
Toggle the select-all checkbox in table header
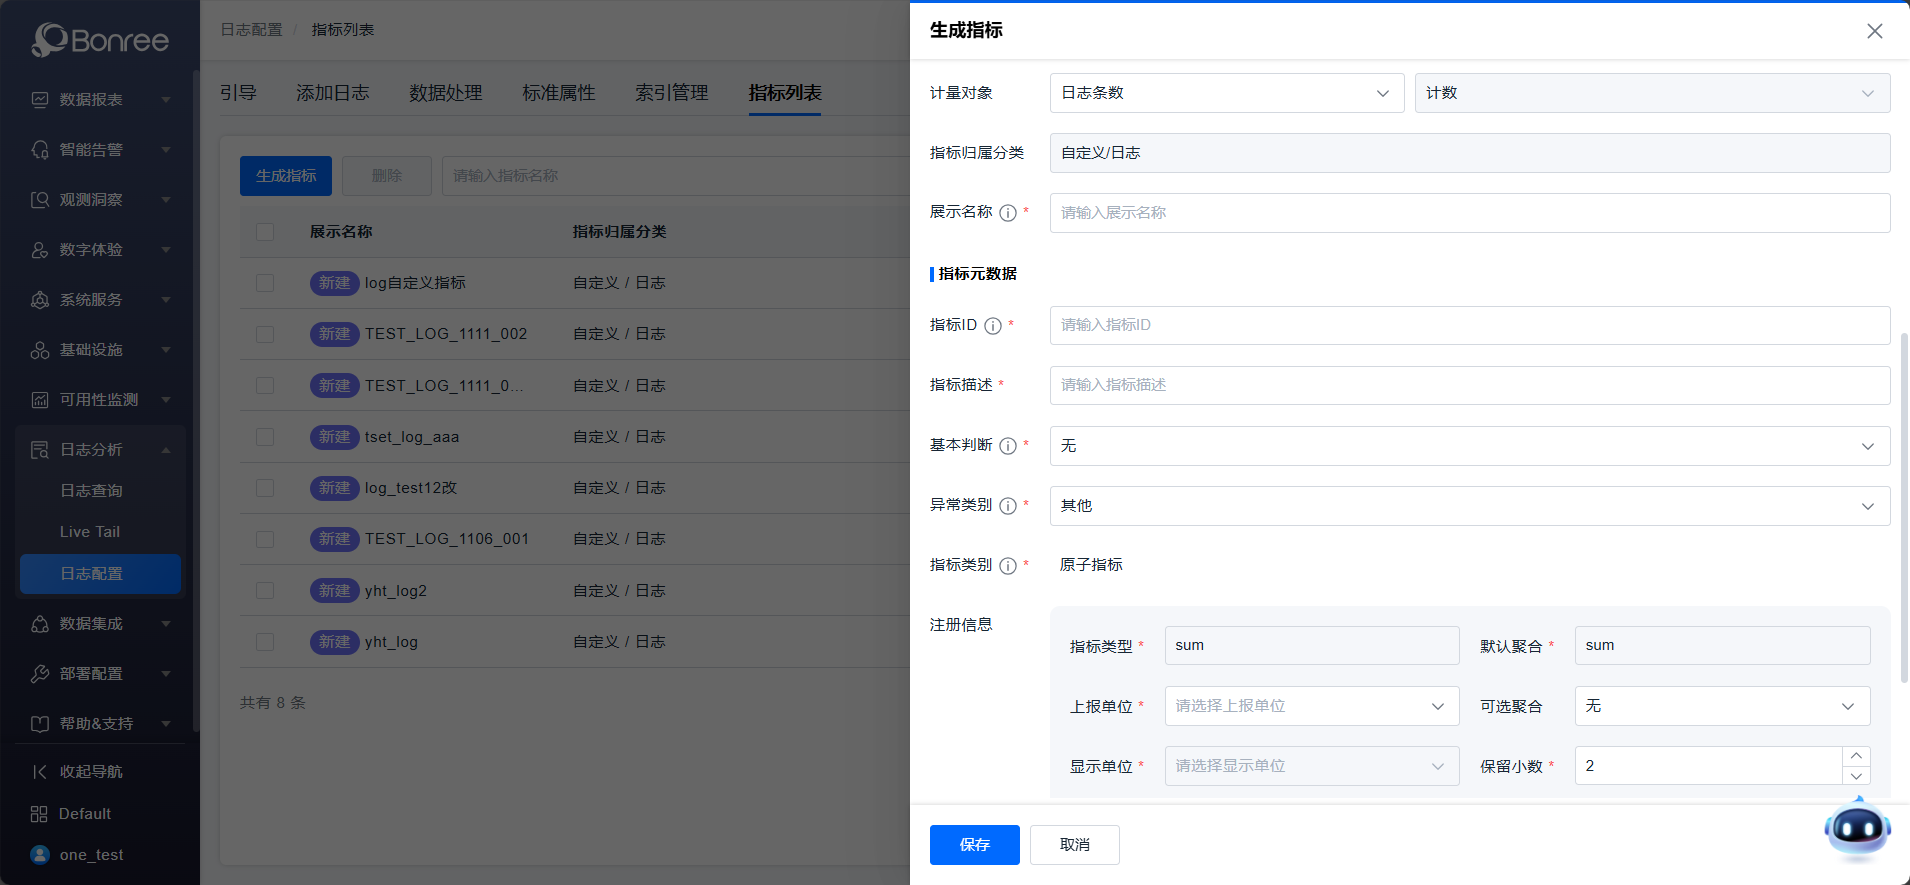point(265,232)
